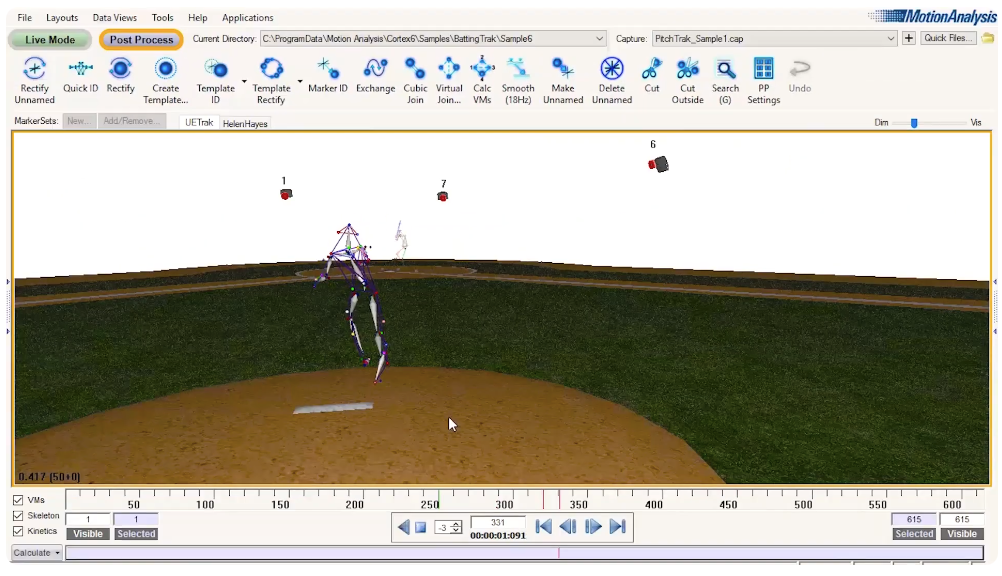Switch to the HelenHayes tab
Screen dimensions: 1002x576
click(x=245, y=122)
